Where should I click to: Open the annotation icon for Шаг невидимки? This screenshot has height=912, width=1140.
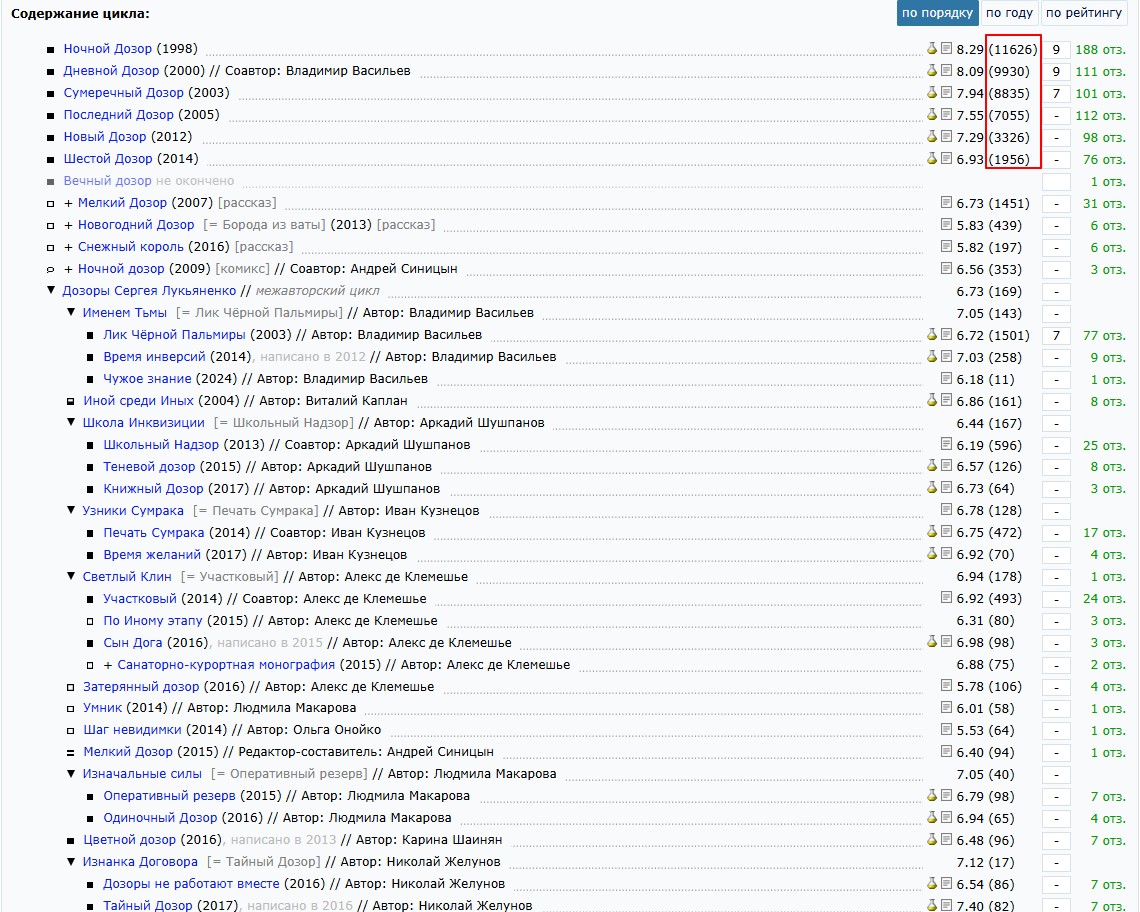pos(946,729)
